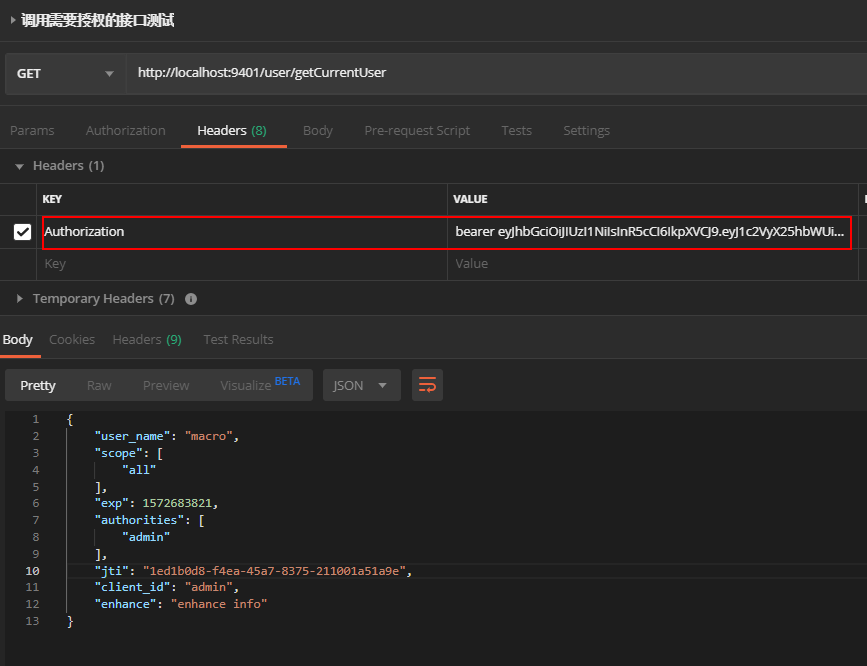View the response Headers (9) tab
This screenshot has width=867, height=666.
point(146,340)
